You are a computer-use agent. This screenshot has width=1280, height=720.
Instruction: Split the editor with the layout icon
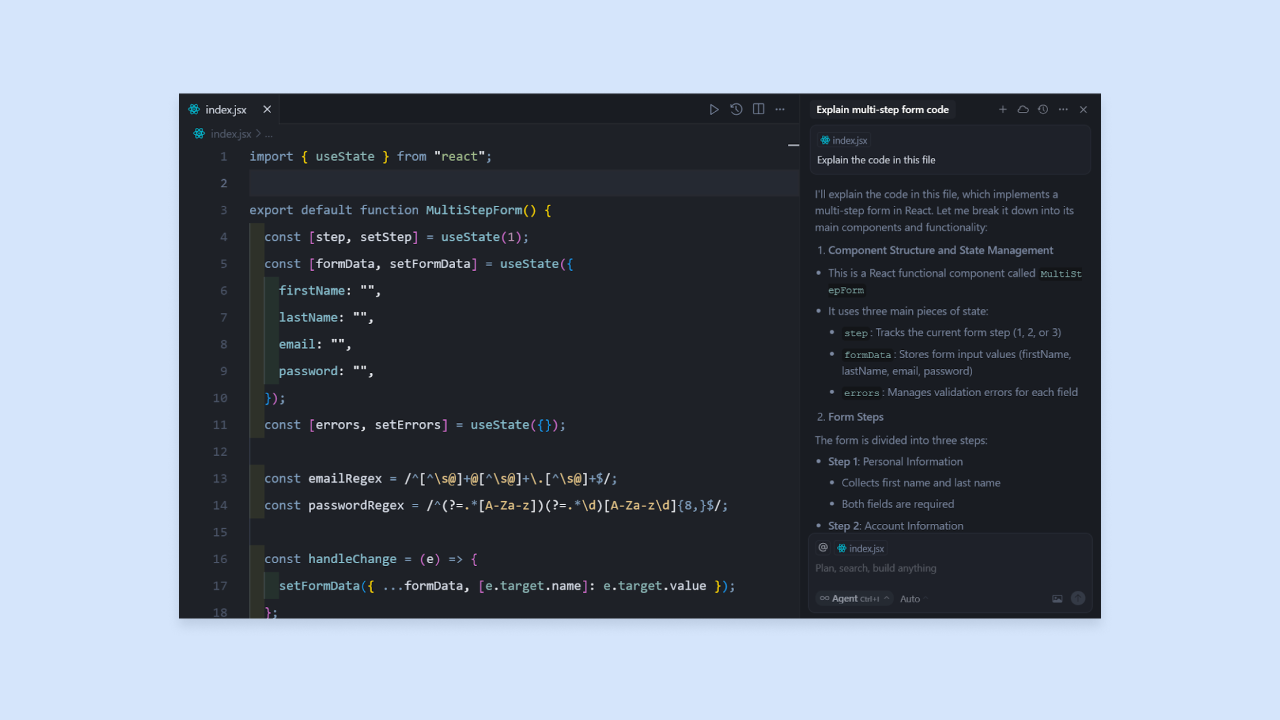[x=758, y=109]
